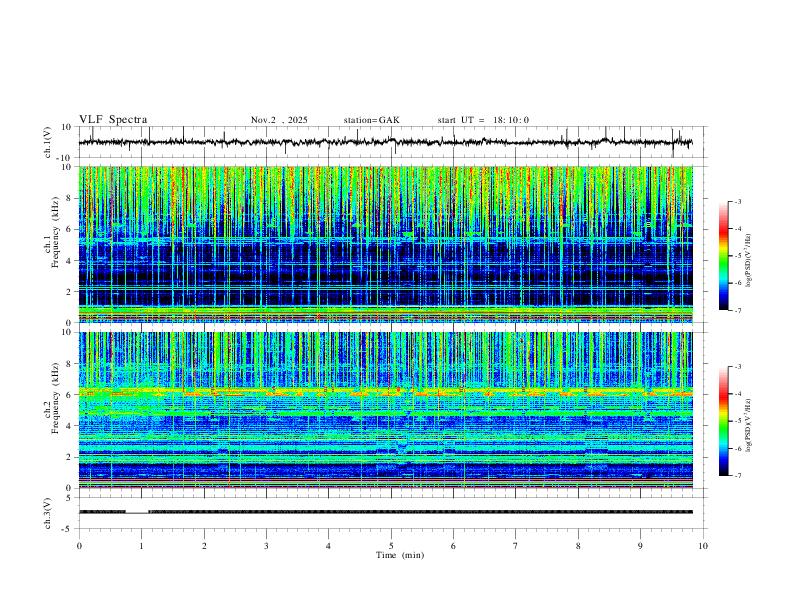Click the ch.1 color bar 'log(PSD)' caption

[748, 260]
